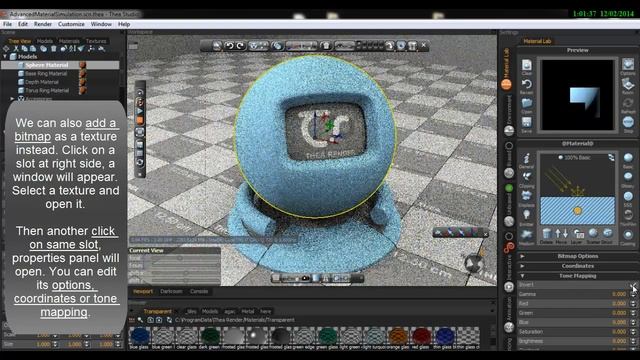Click scissors cut icon in tree toolbar
Viewport: 640px width, 360px height.
pos(16,49)
